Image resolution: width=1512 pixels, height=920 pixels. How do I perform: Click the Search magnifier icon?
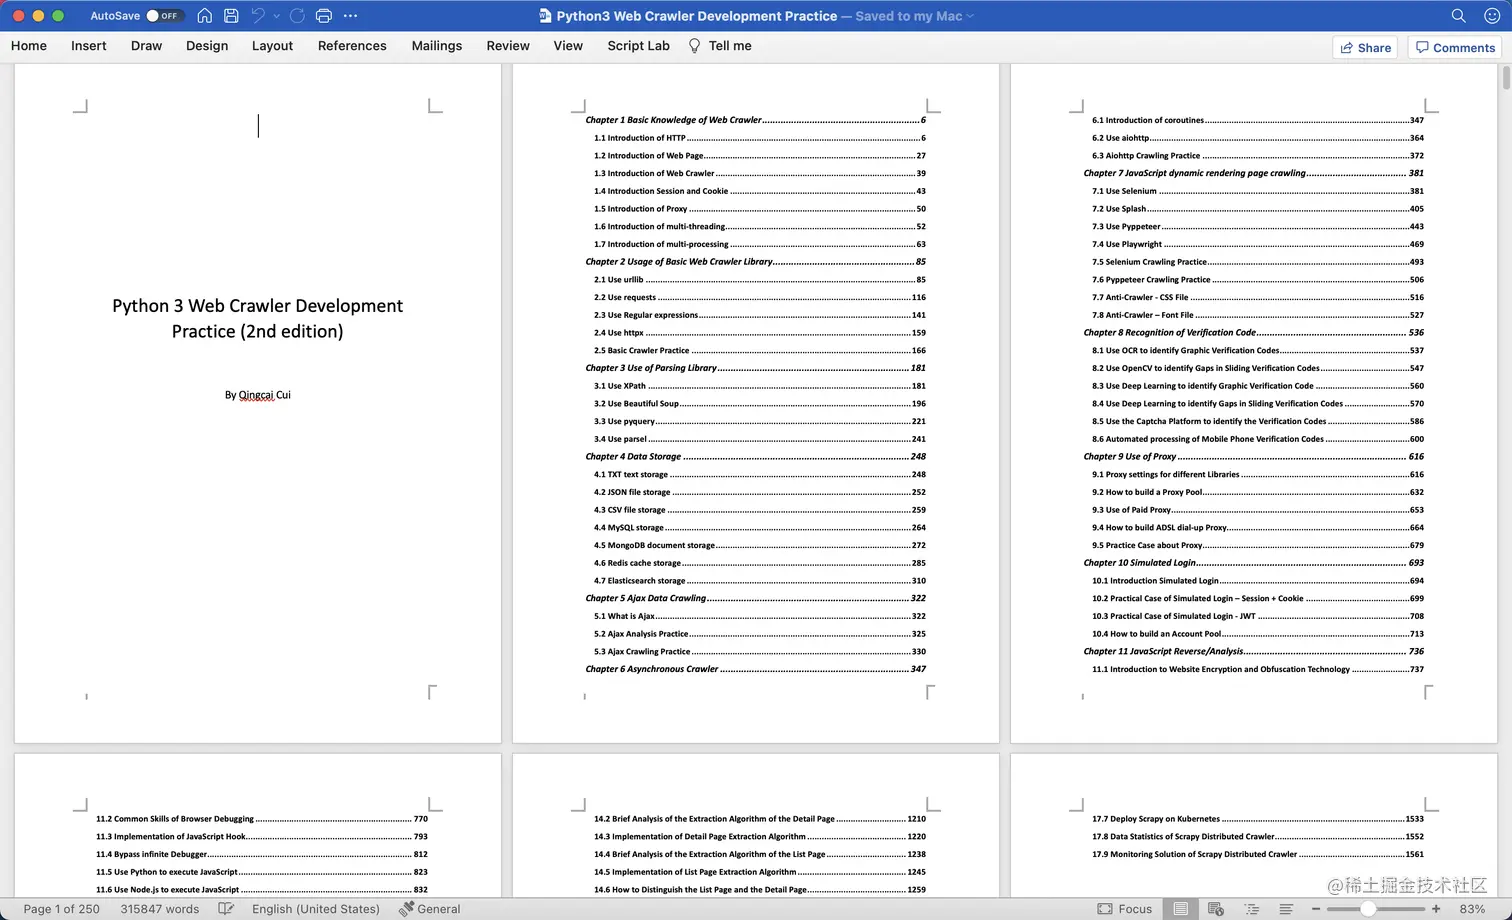[x=1459, y=16]
